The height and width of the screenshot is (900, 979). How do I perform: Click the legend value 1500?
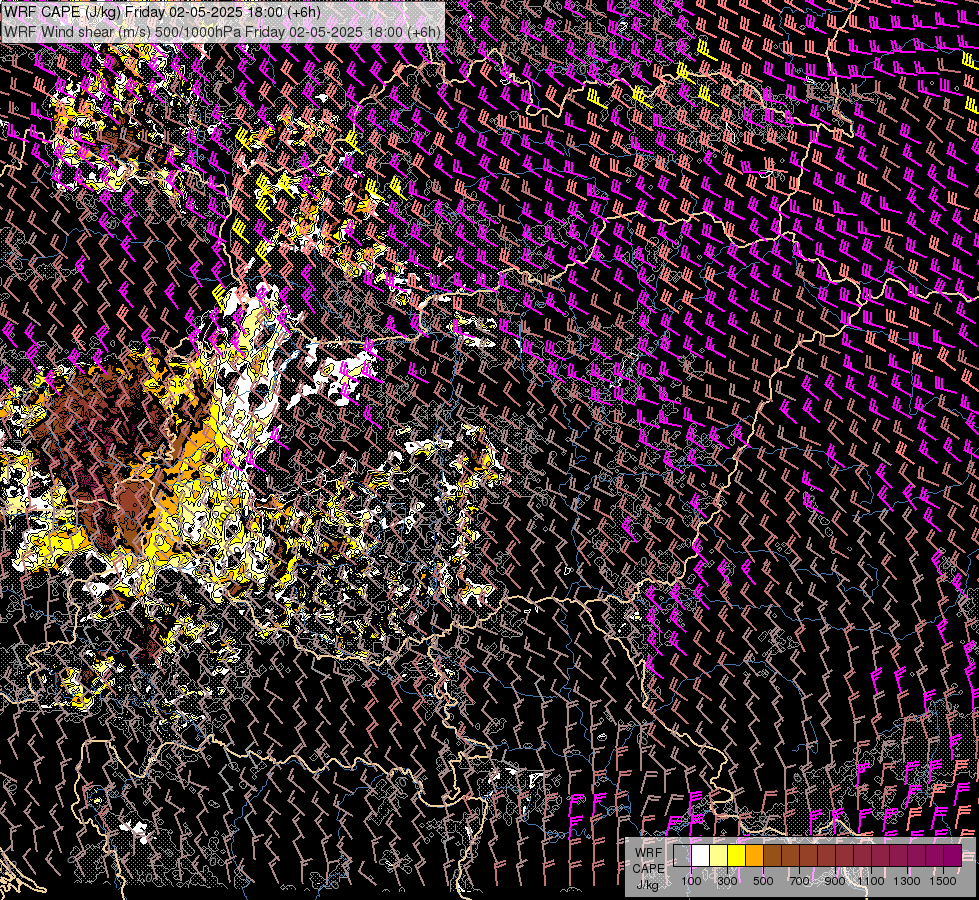coord(943,881)
